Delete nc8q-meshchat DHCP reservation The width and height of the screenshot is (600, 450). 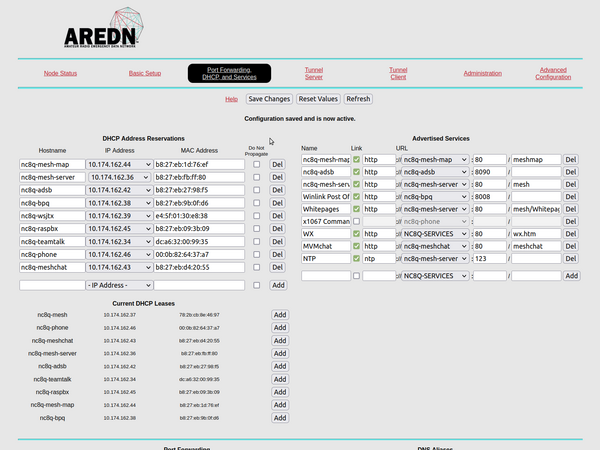click(277, 267)
